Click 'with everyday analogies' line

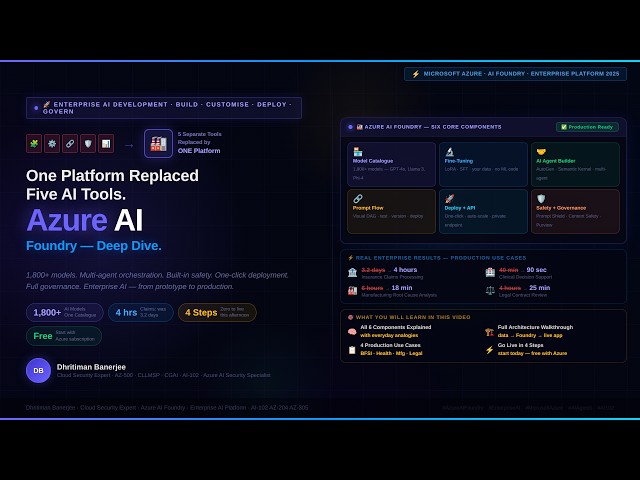[389, 336]
